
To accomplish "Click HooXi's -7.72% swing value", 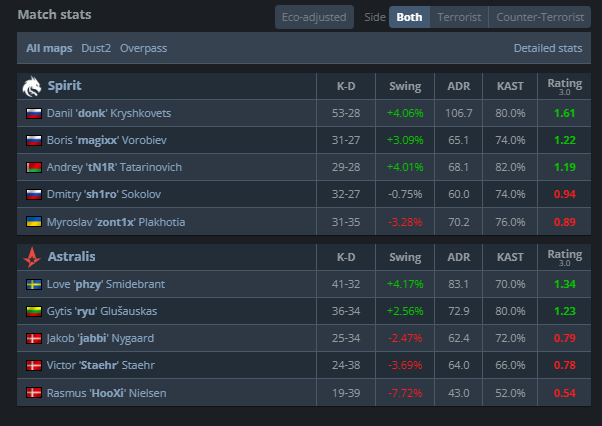I will tap(405, 393).
